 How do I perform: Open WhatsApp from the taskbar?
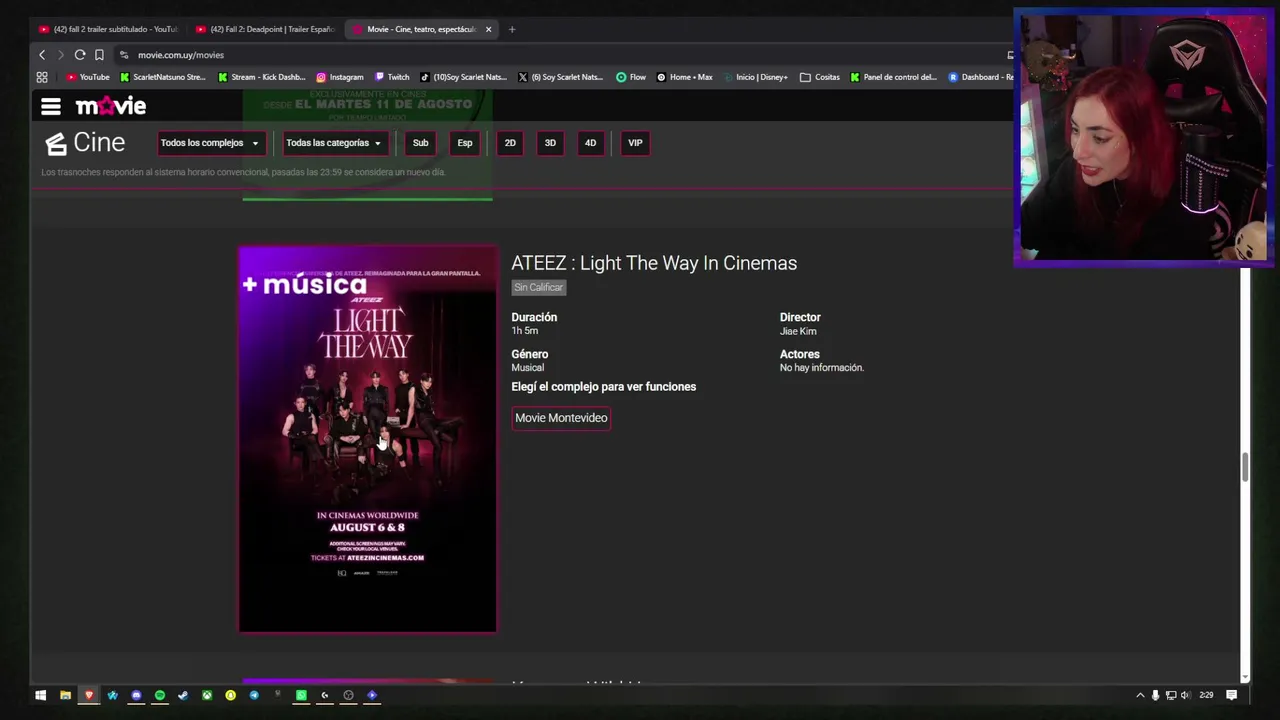click(301, 695)
